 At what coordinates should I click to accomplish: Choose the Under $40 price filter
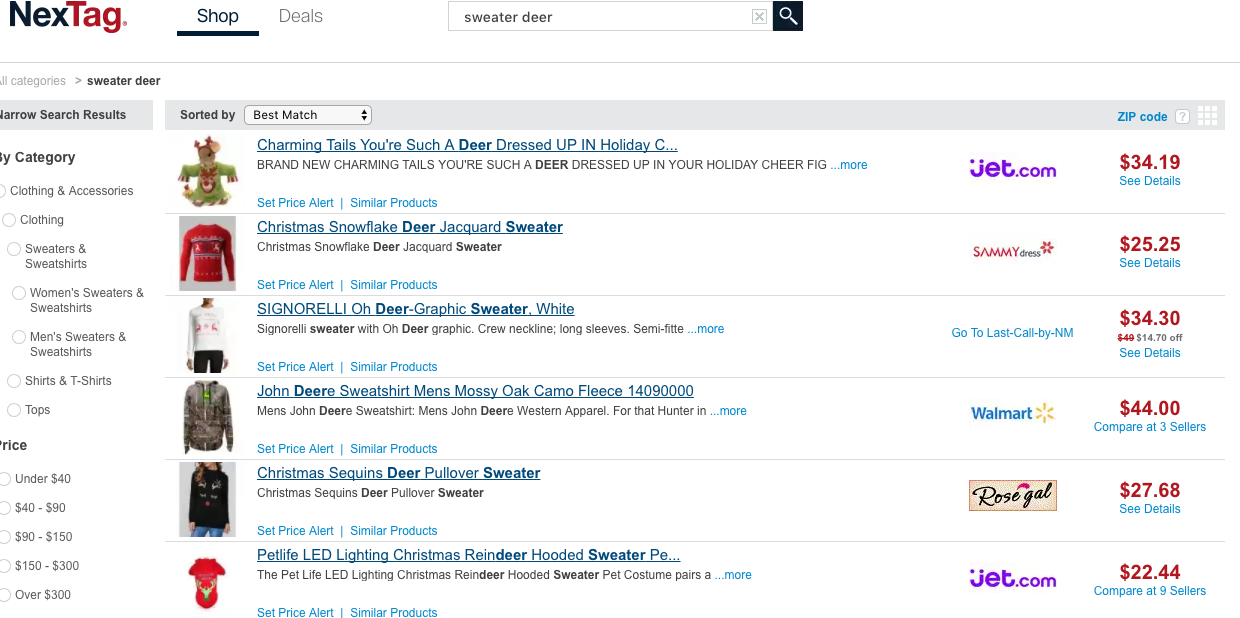click(4, 479)
